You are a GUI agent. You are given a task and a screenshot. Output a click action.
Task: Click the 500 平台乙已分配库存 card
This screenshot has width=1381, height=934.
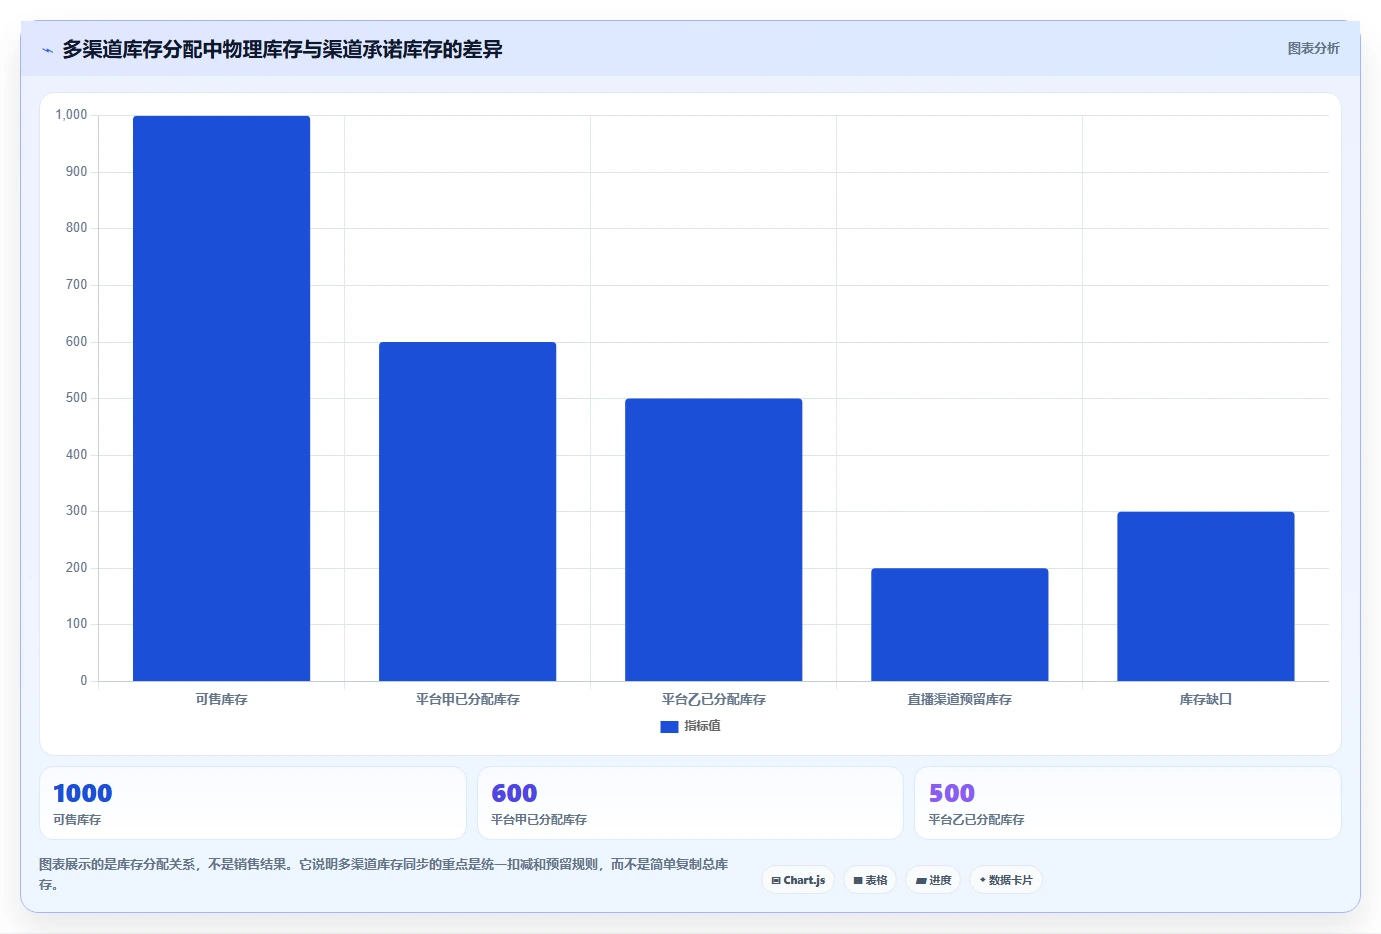click(x=1128, y=803)
